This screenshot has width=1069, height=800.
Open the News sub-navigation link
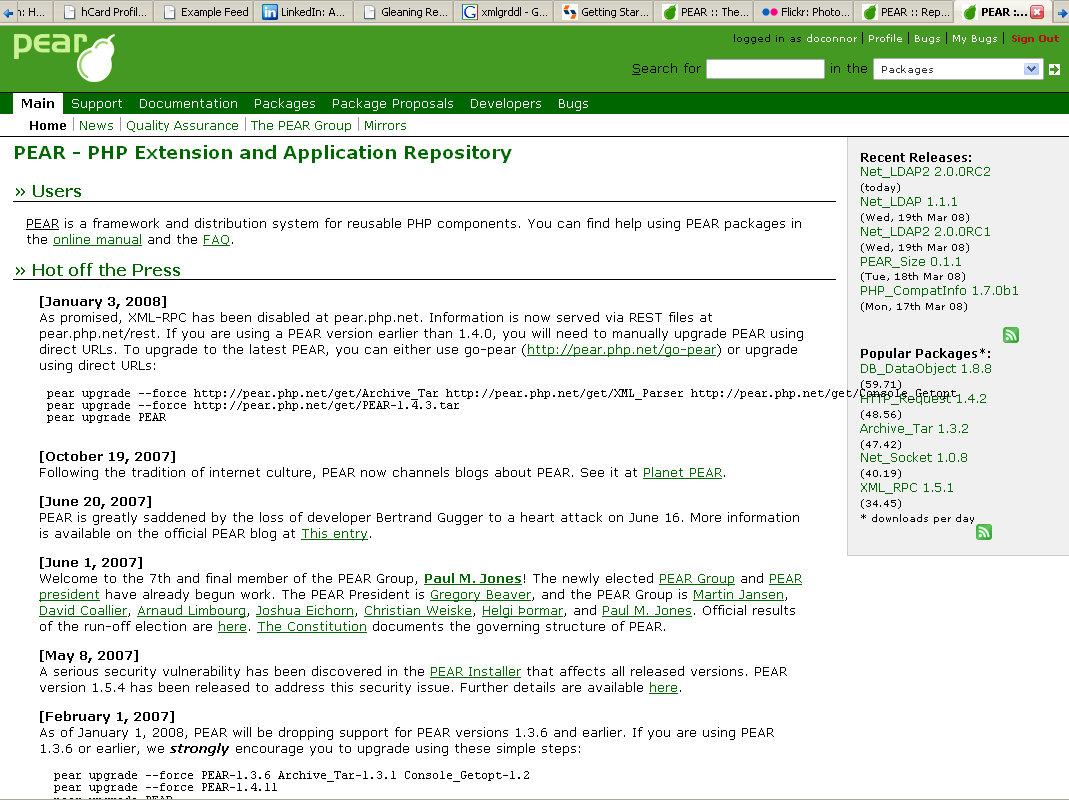pos(96,125)
